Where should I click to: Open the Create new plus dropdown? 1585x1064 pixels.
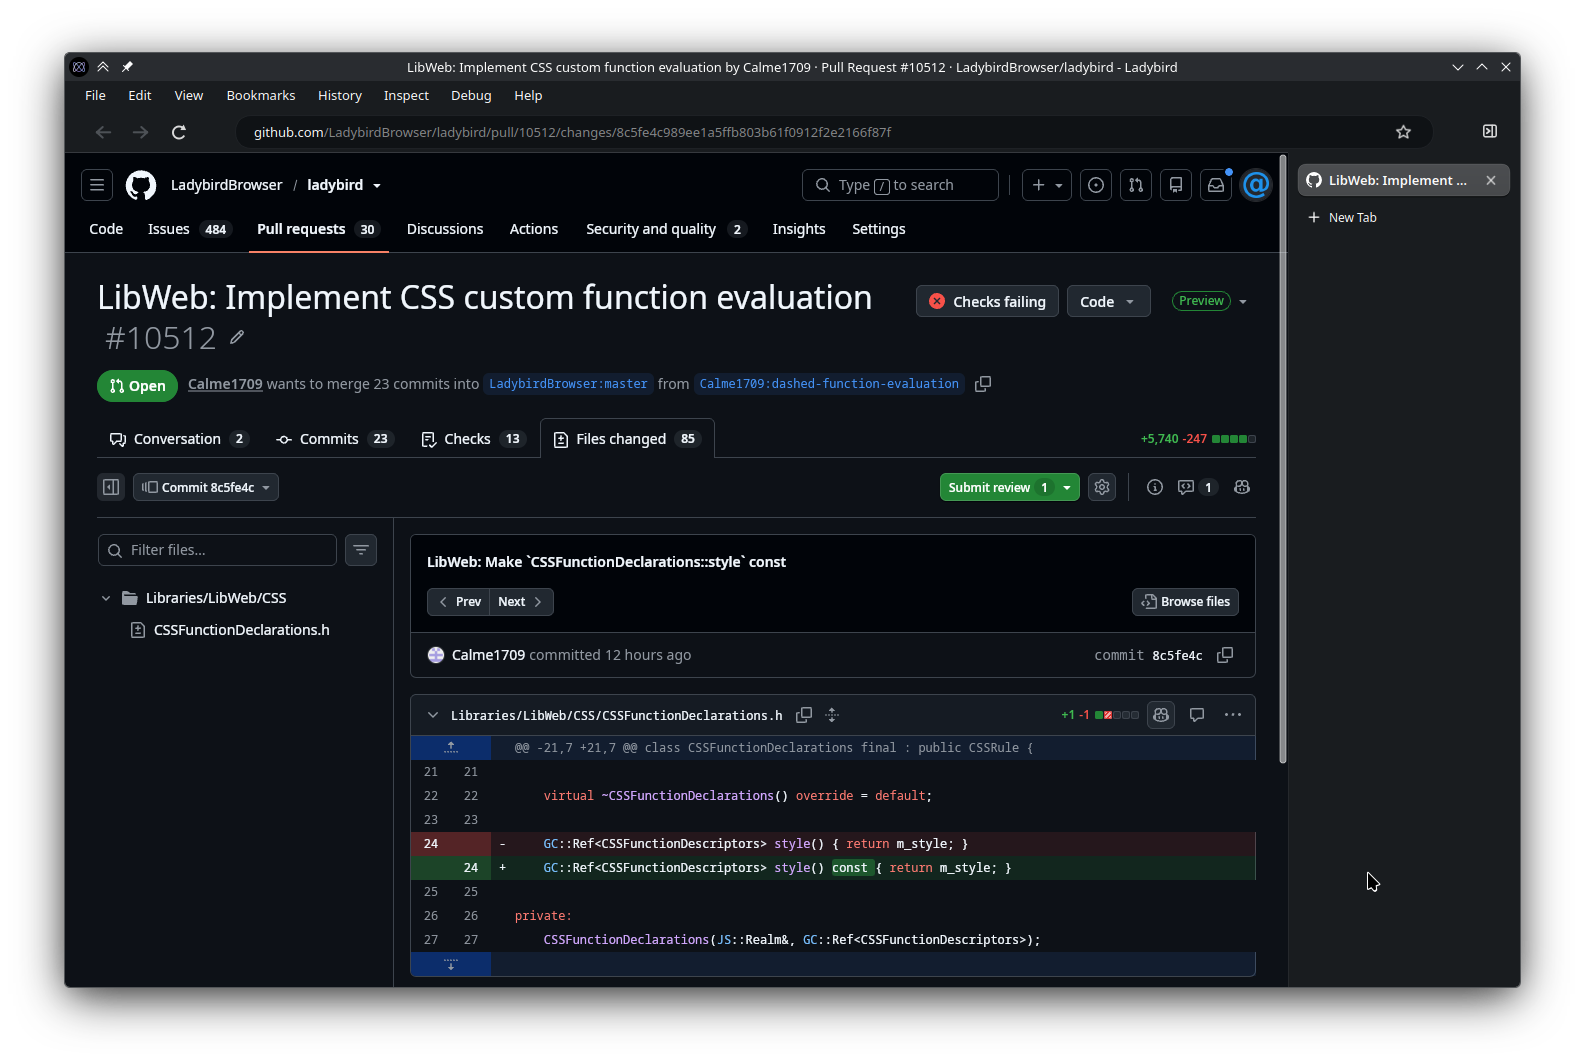[1047, 185]
